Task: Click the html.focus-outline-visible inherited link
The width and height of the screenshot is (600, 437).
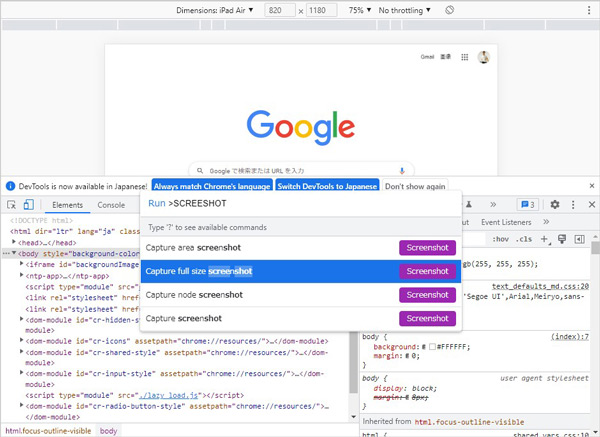Action: tap(469, 422)
